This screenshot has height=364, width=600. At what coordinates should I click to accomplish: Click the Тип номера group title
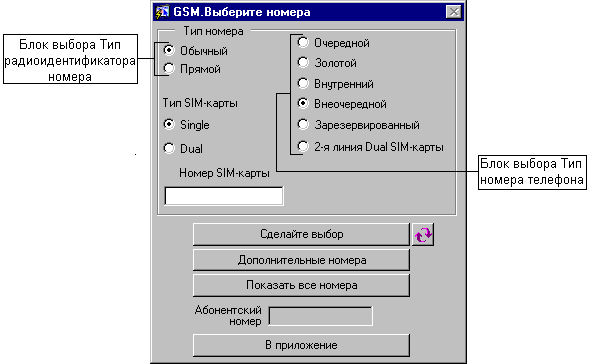[213, 31]
